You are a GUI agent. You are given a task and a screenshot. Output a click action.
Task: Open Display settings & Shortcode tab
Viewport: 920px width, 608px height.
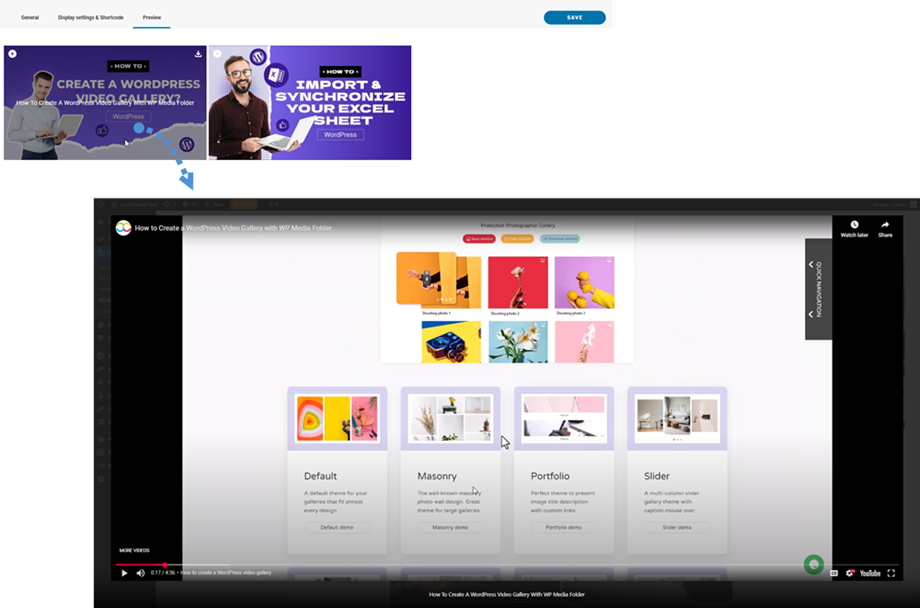pyautogui.click(x=91, y=17)
